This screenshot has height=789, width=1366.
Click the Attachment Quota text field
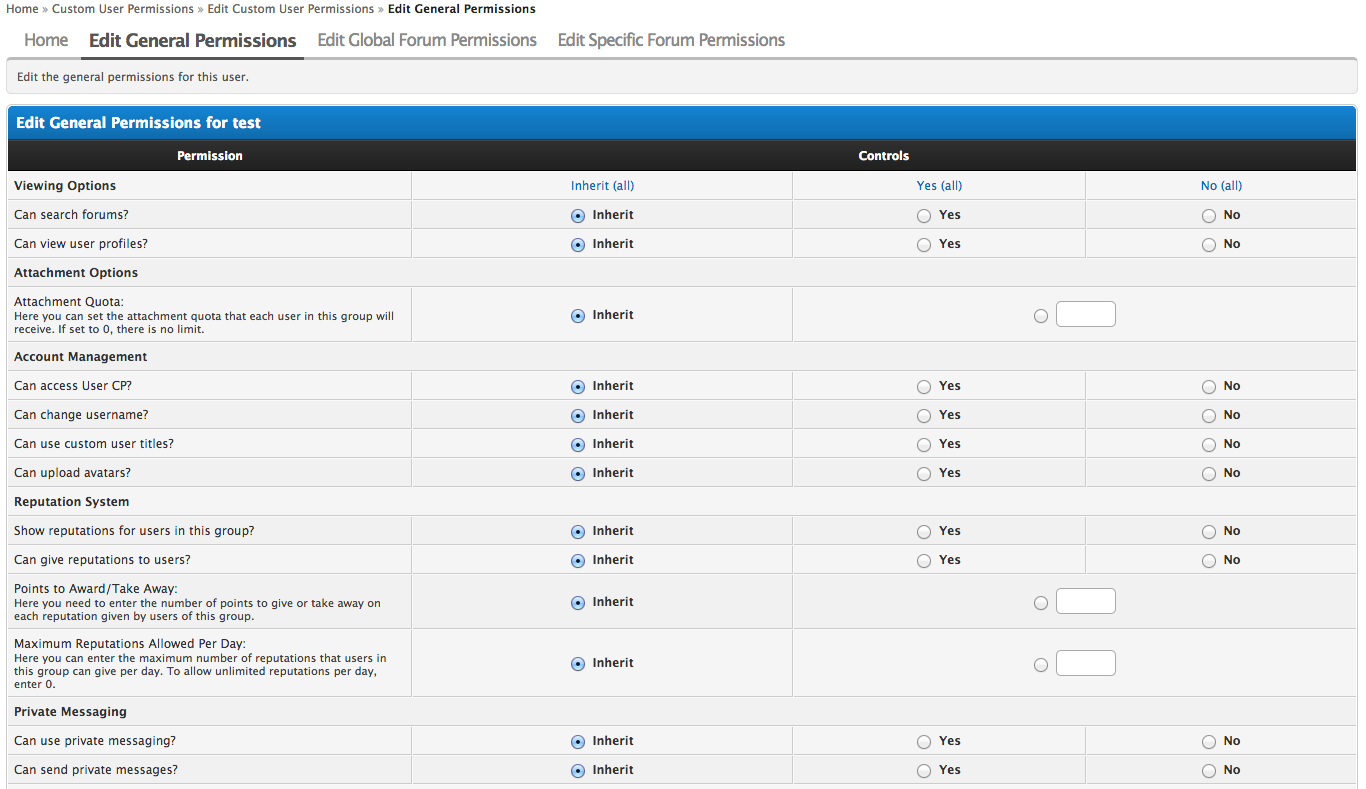(1085, 315)
